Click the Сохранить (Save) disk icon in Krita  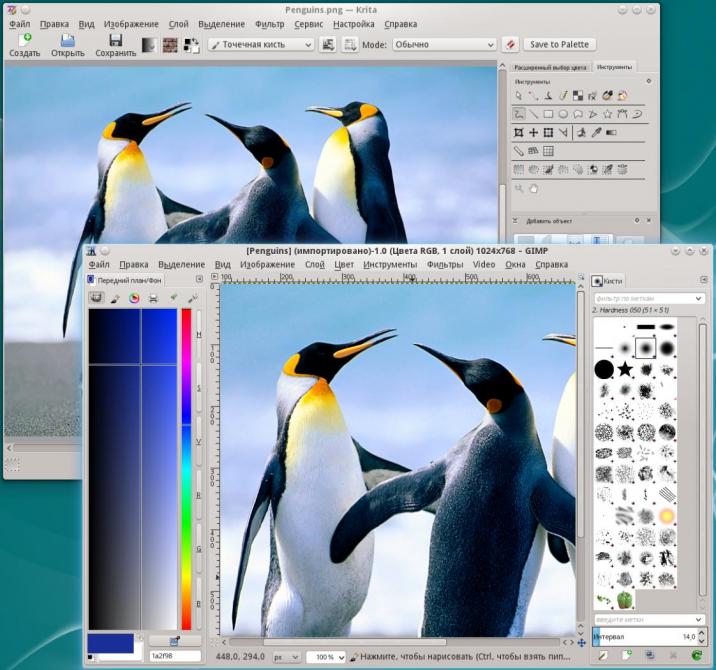point(115,40)
